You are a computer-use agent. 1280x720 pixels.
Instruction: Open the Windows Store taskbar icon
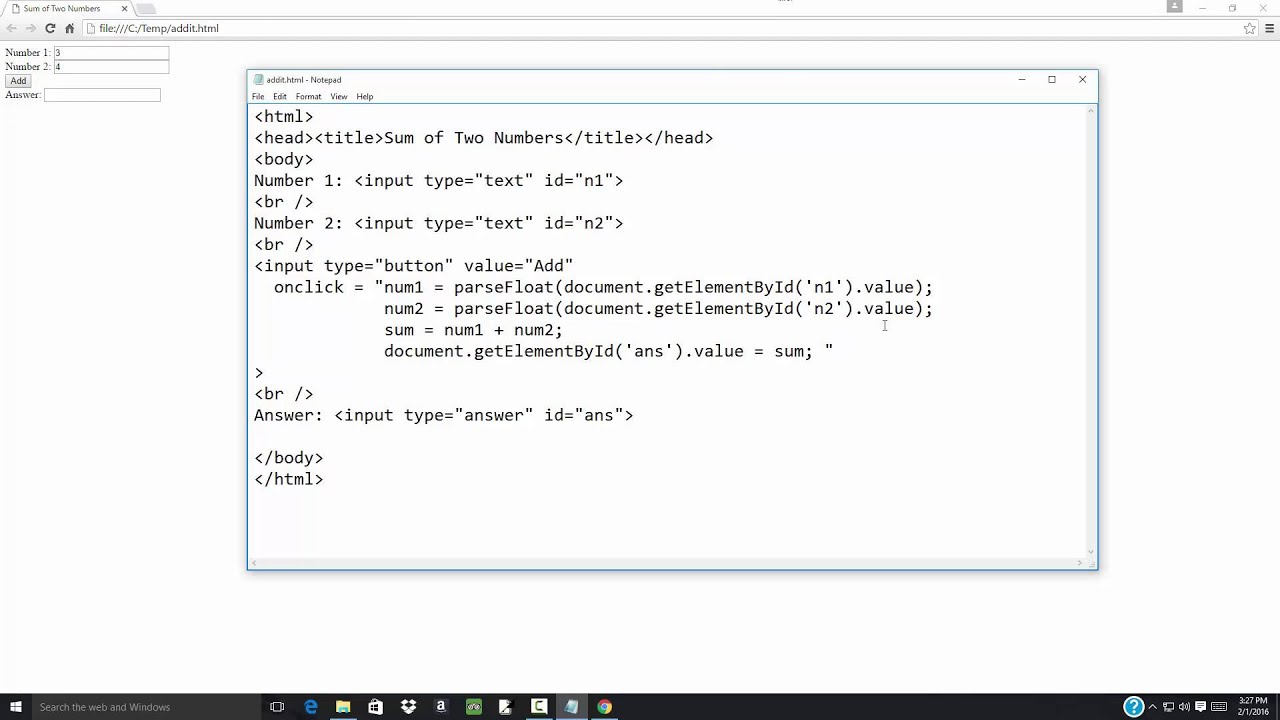click(x=375, y=707)
